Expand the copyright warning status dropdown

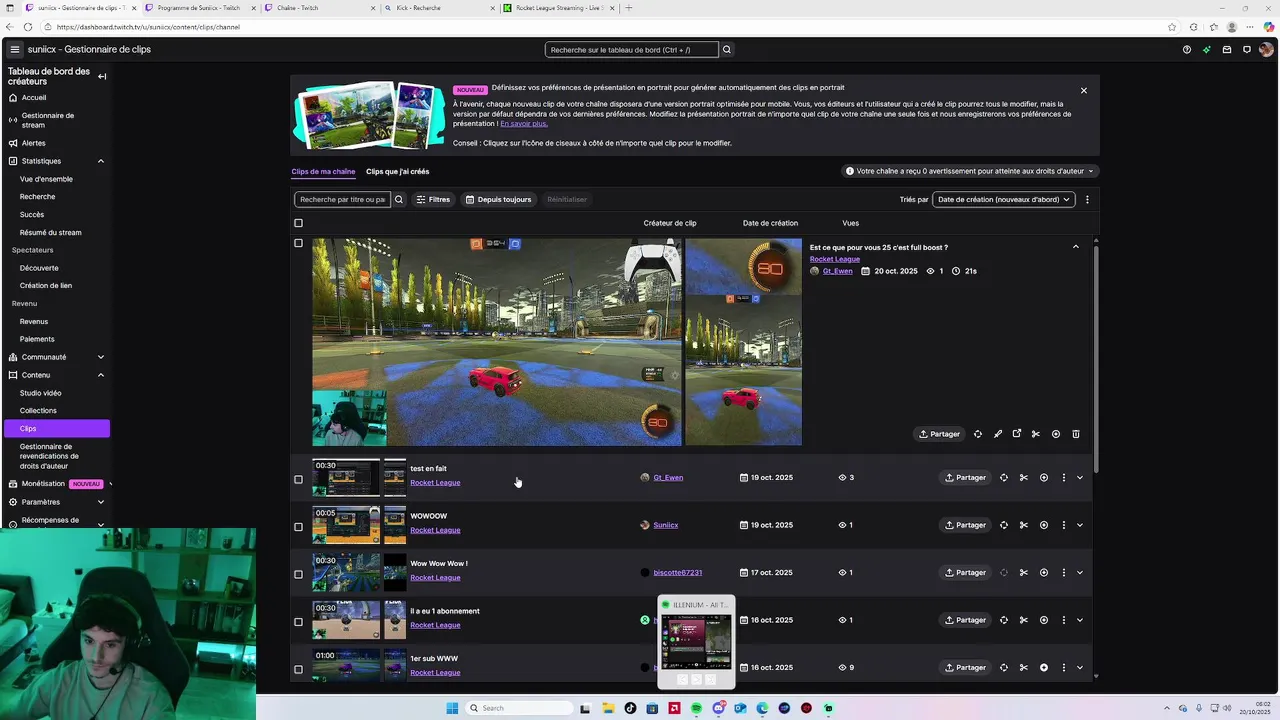click(969, 171)
